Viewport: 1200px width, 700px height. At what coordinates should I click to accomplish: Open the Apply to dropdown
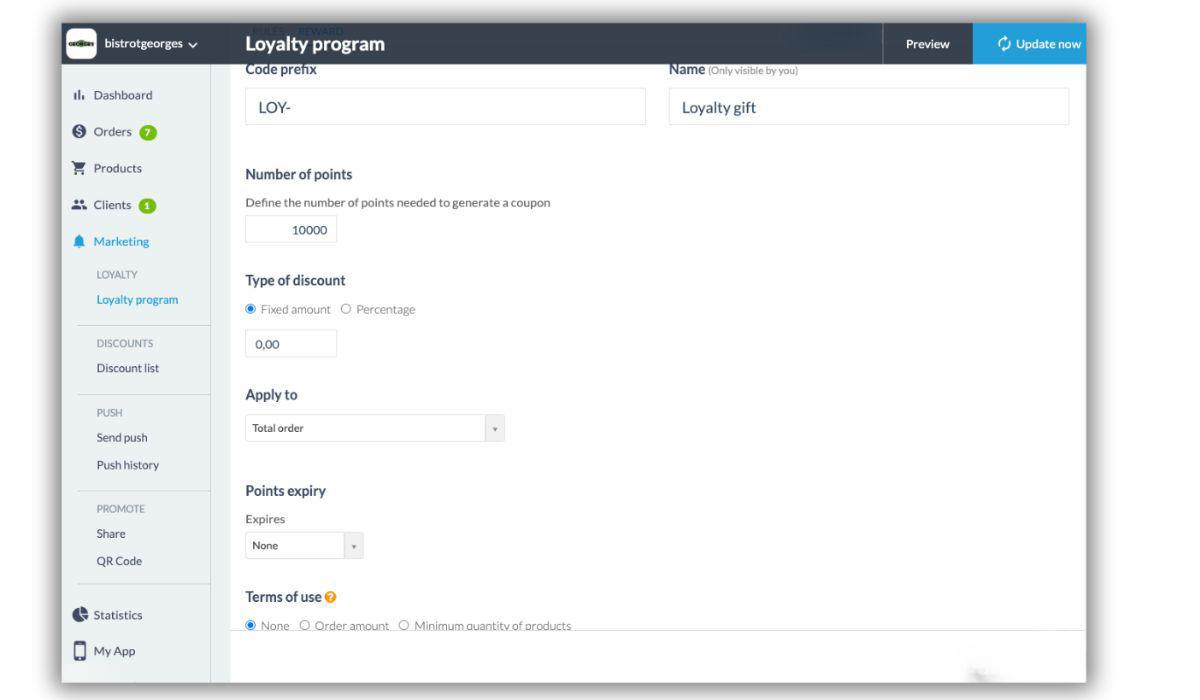[375, 428]
